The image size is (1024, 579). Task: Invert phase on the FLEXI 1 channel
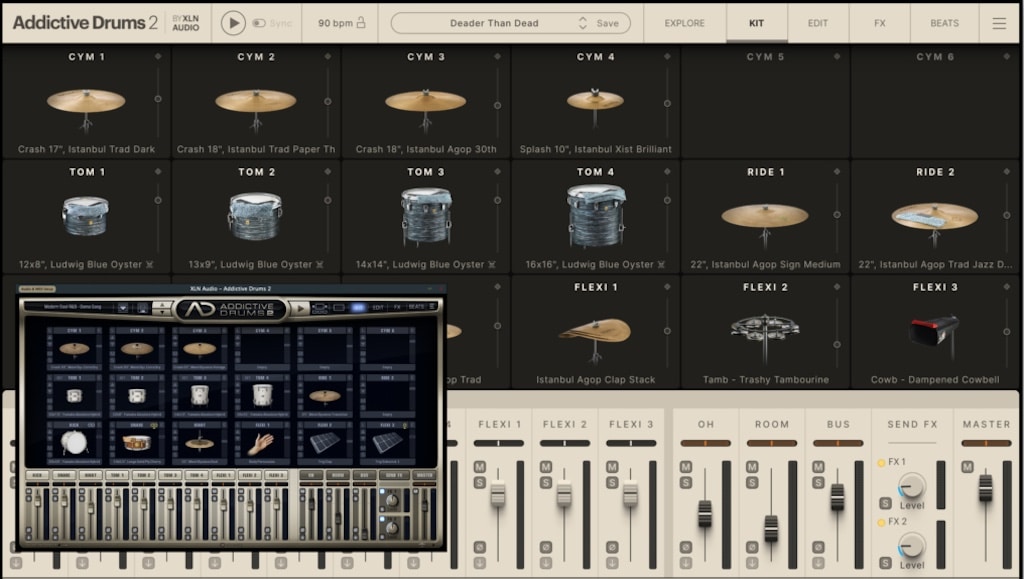coord(480,548)
